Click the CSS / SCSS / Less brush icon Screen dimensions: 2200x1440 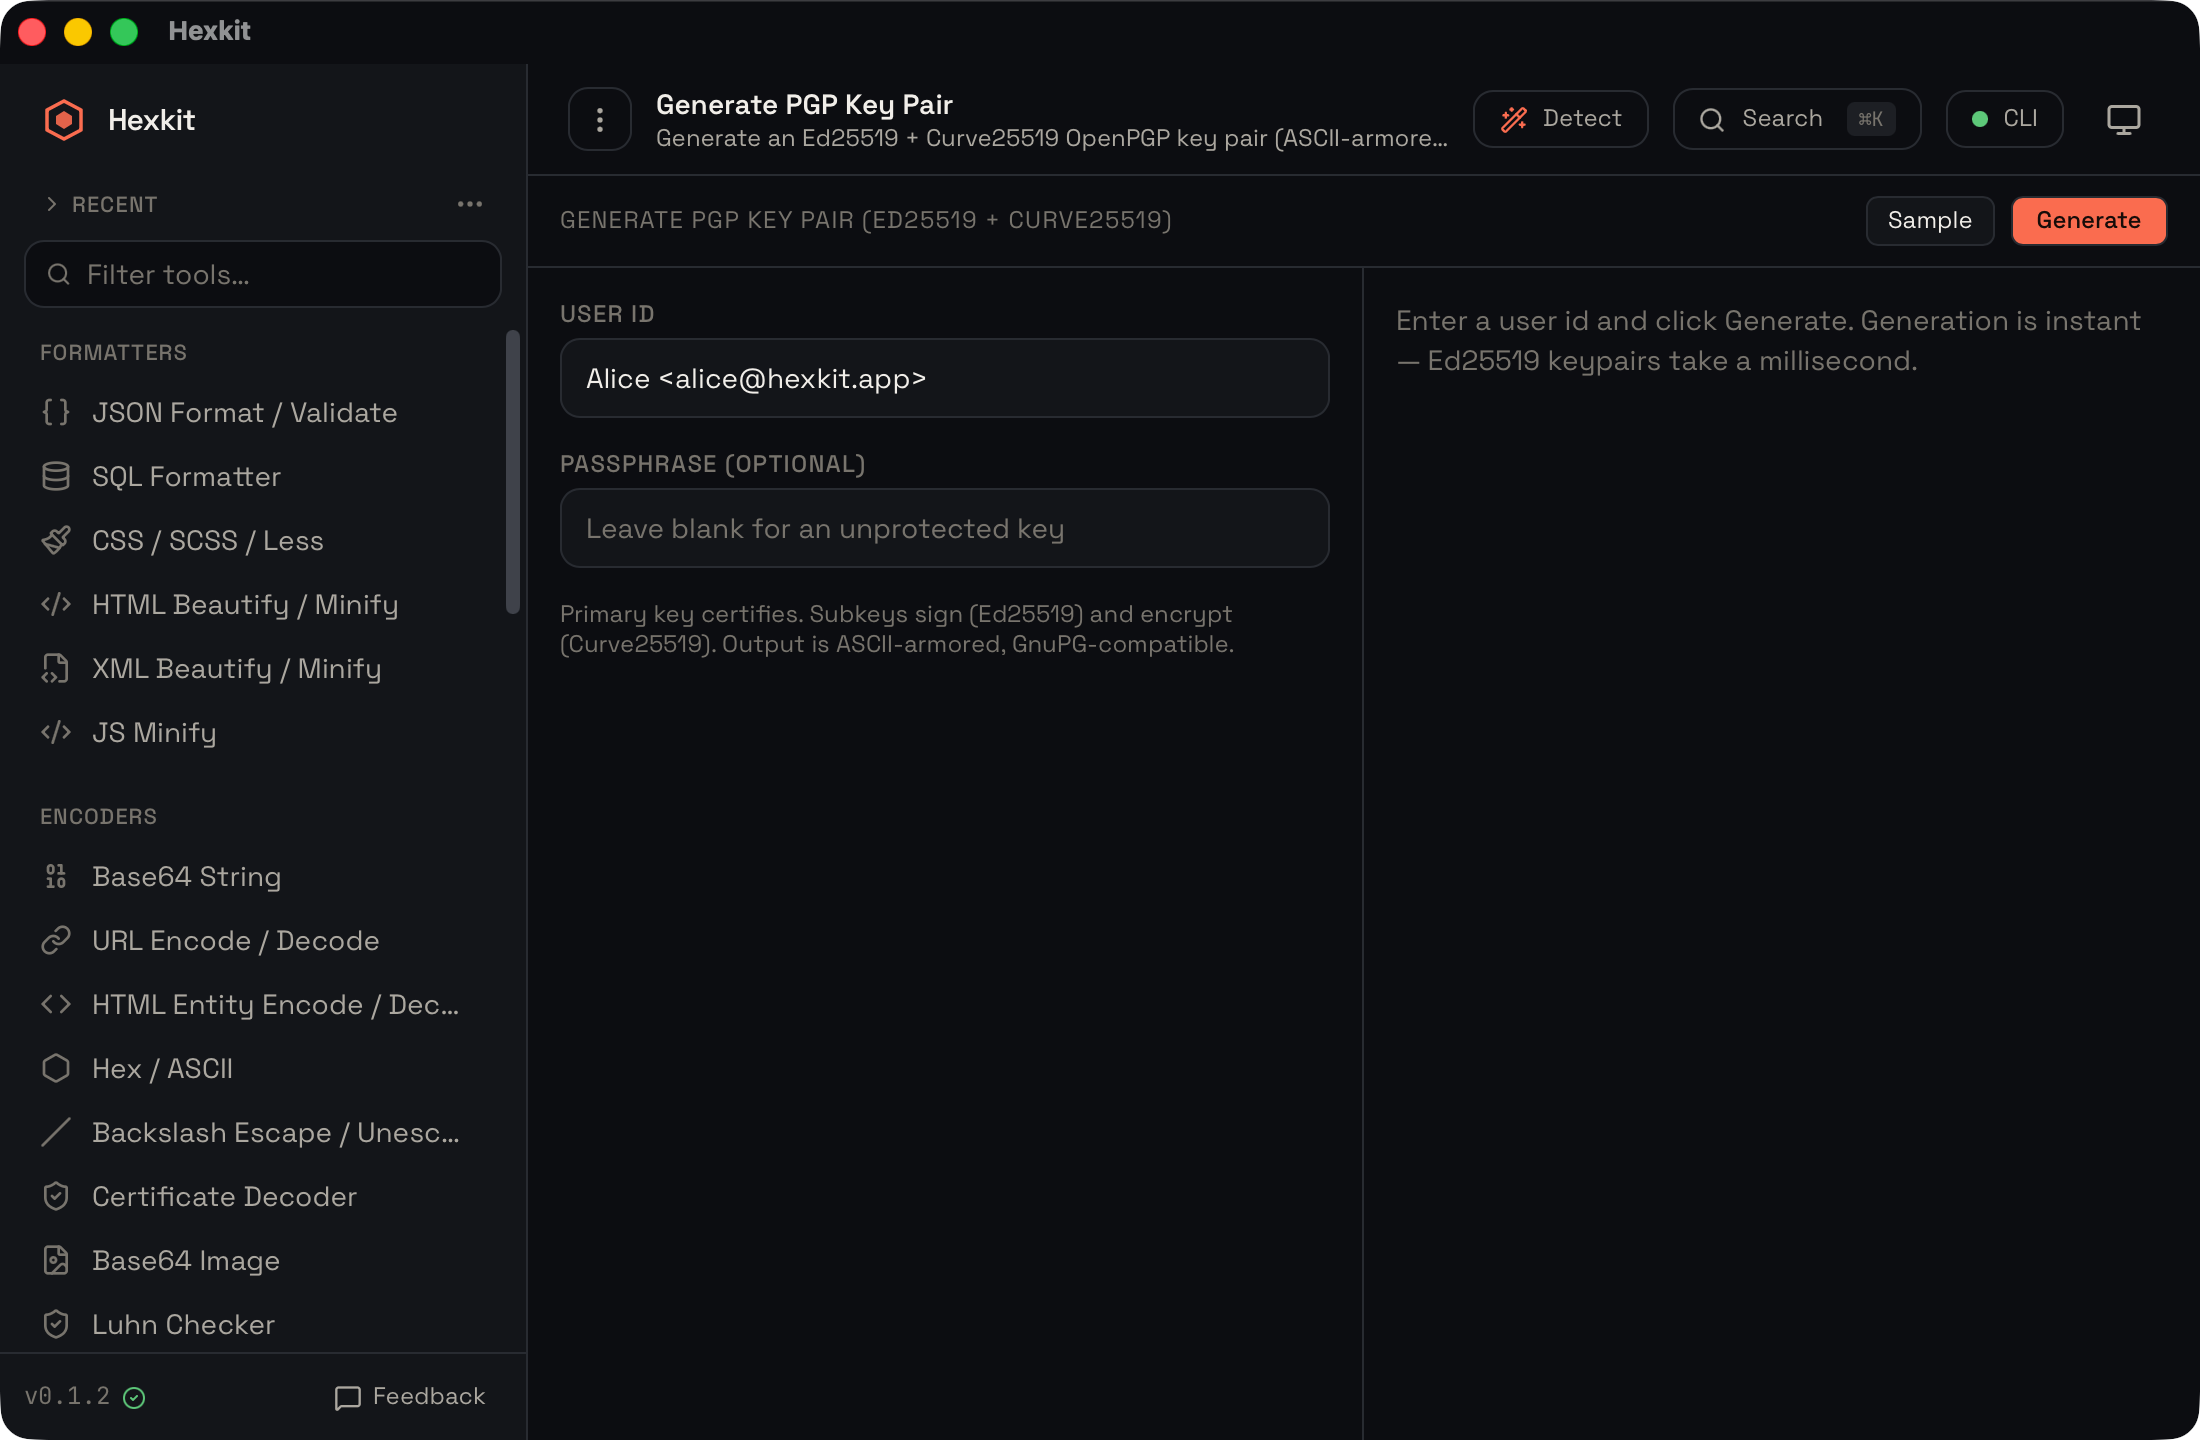click(56, 540)
